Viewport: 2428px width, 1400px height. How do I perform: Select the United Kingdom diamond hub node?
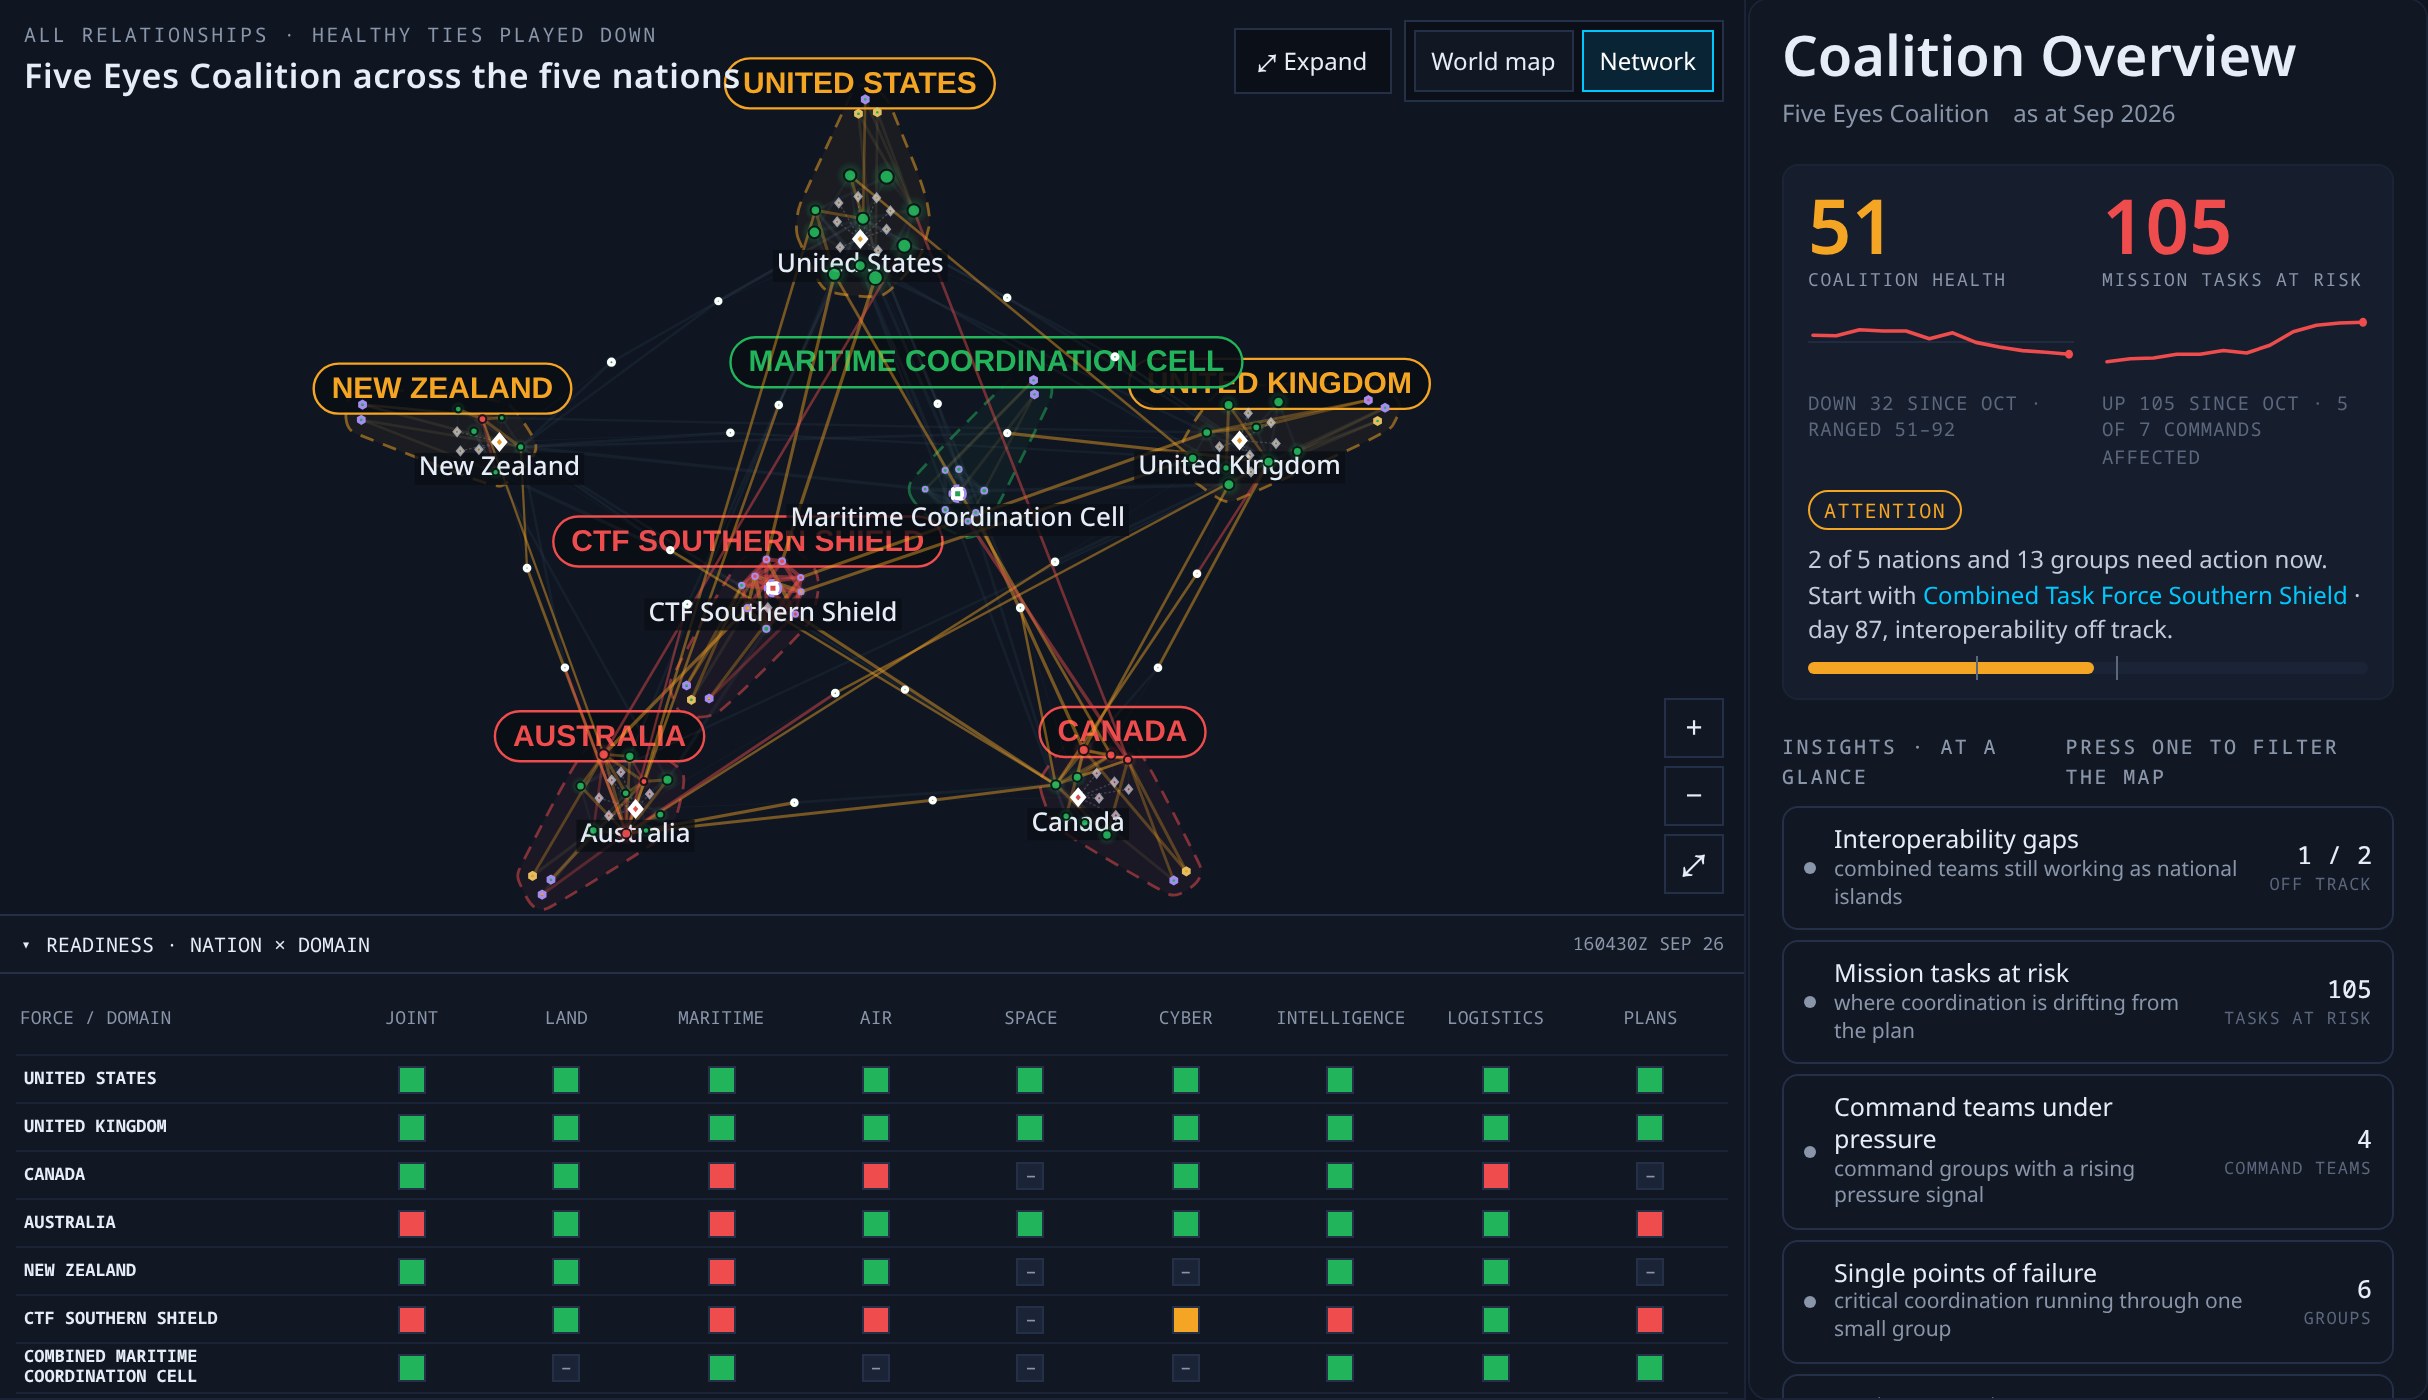[x=1240, y=440]
